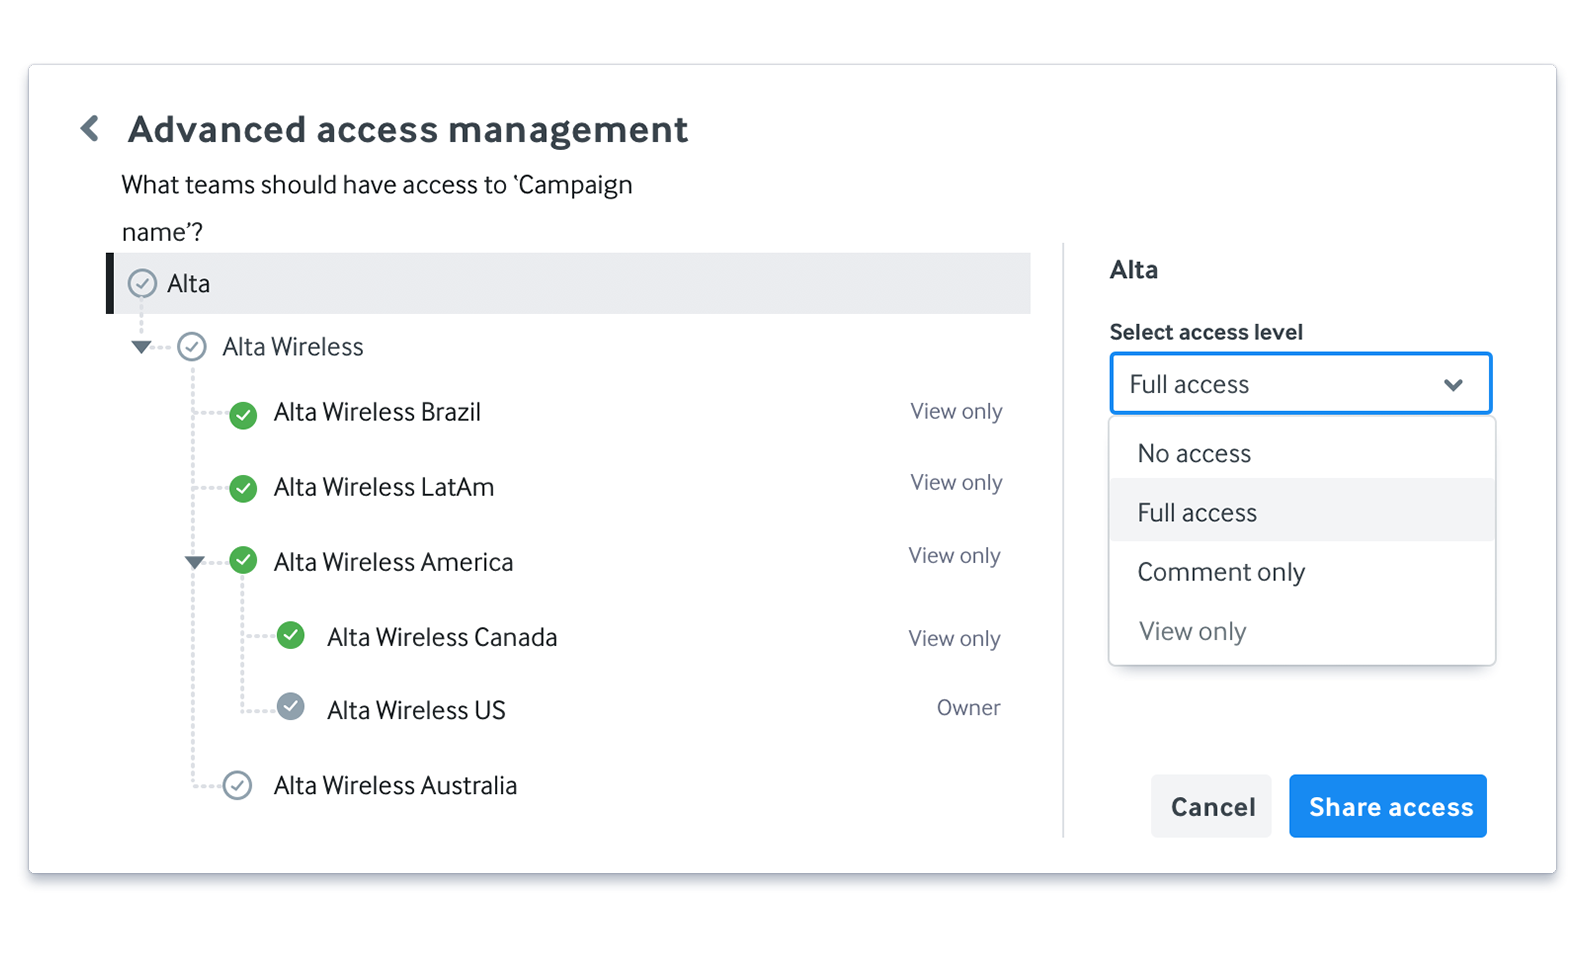Collapse the Alta Wireless tree node
Screen dimensions: 1586x954
tap(141, 347)
